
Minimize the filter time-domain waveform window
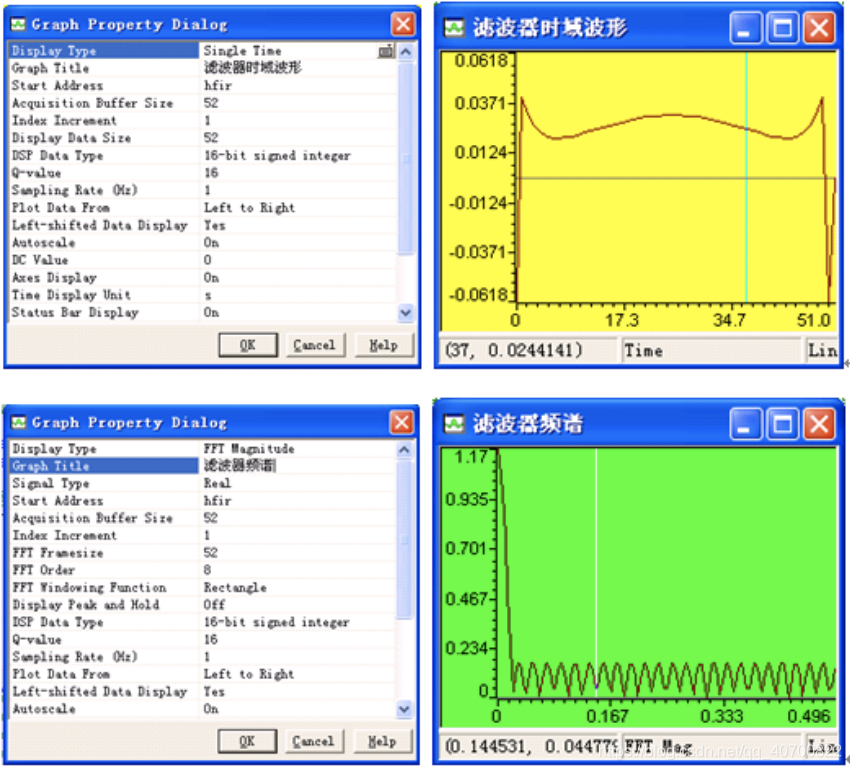click(x=746, y=28)
